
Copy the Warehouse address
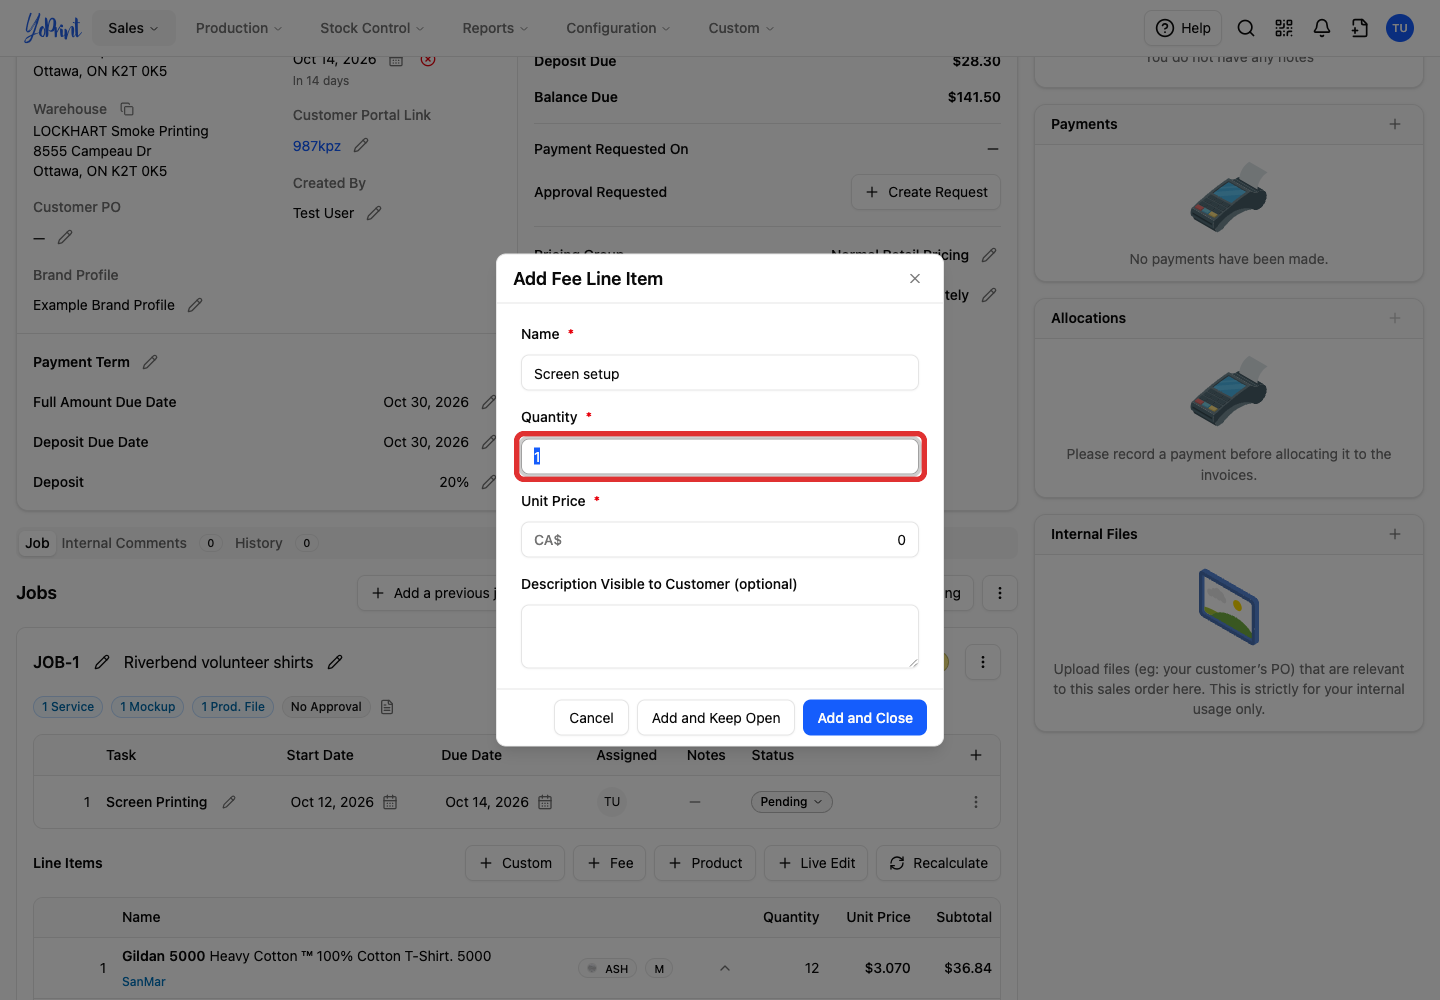(x=127, y=109)
